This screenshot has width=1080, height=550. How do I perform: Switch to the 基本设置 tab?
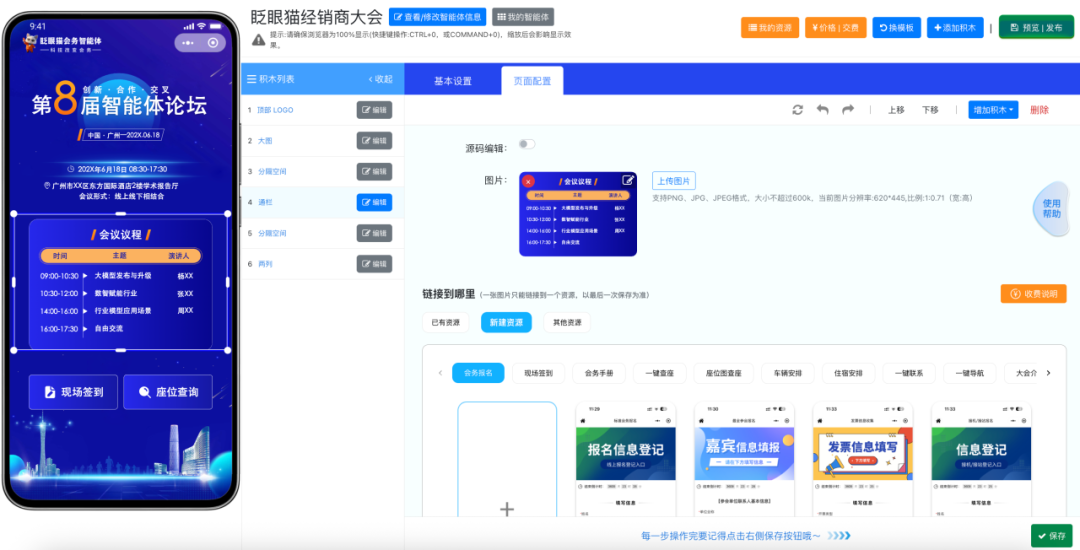pyautogui.click(x=453, y=81)
